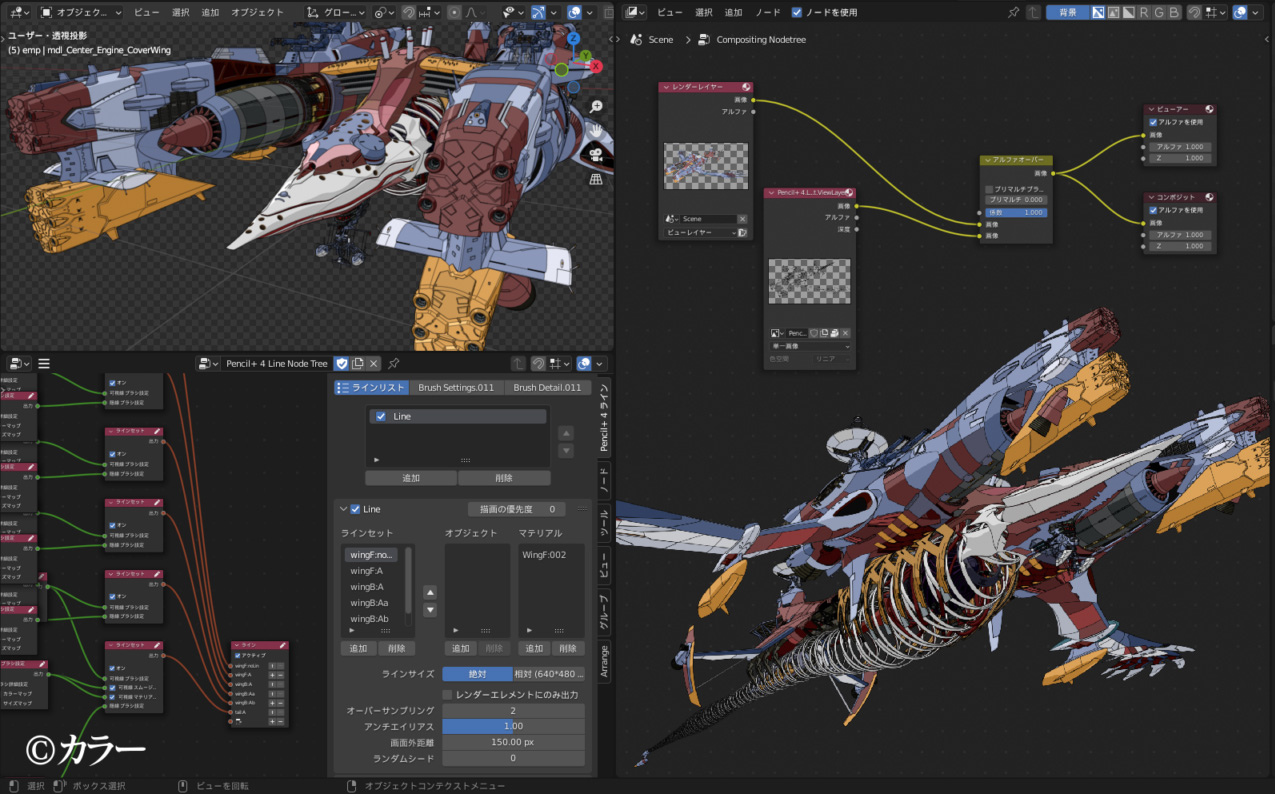Click the hand pan-view icon

click(597, 130)
